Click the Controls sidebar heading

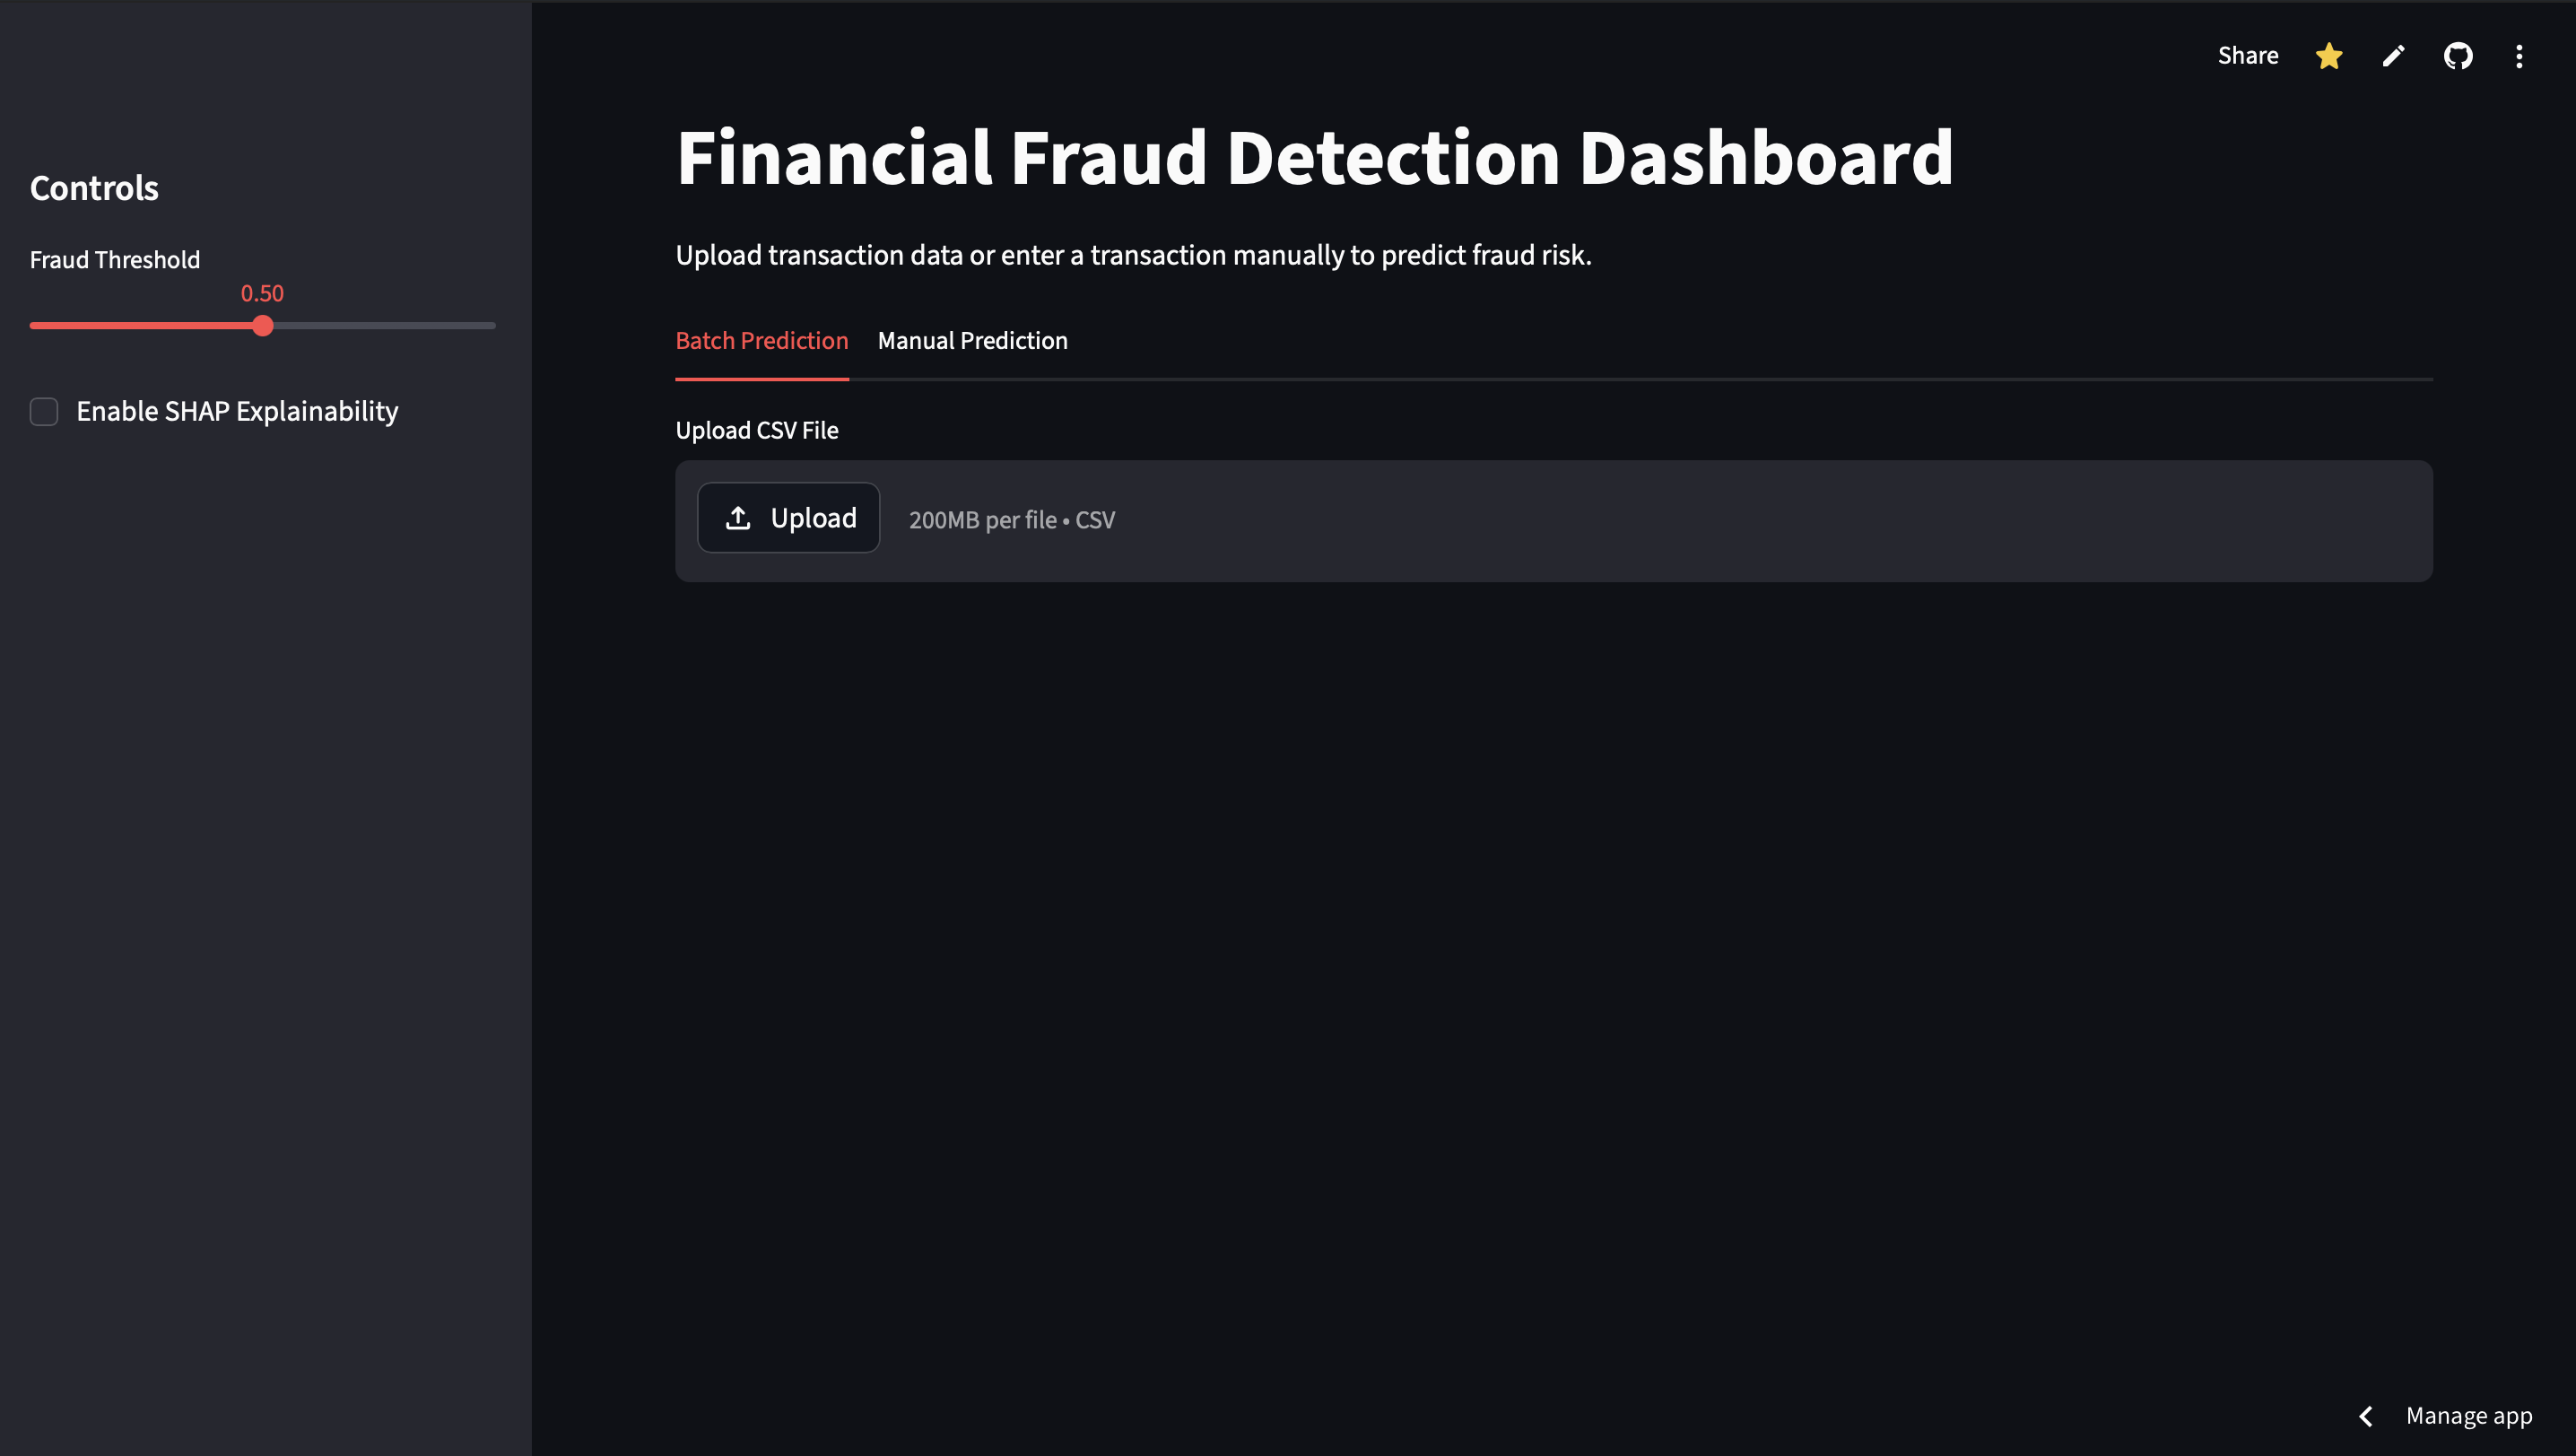tap(94, 189)
